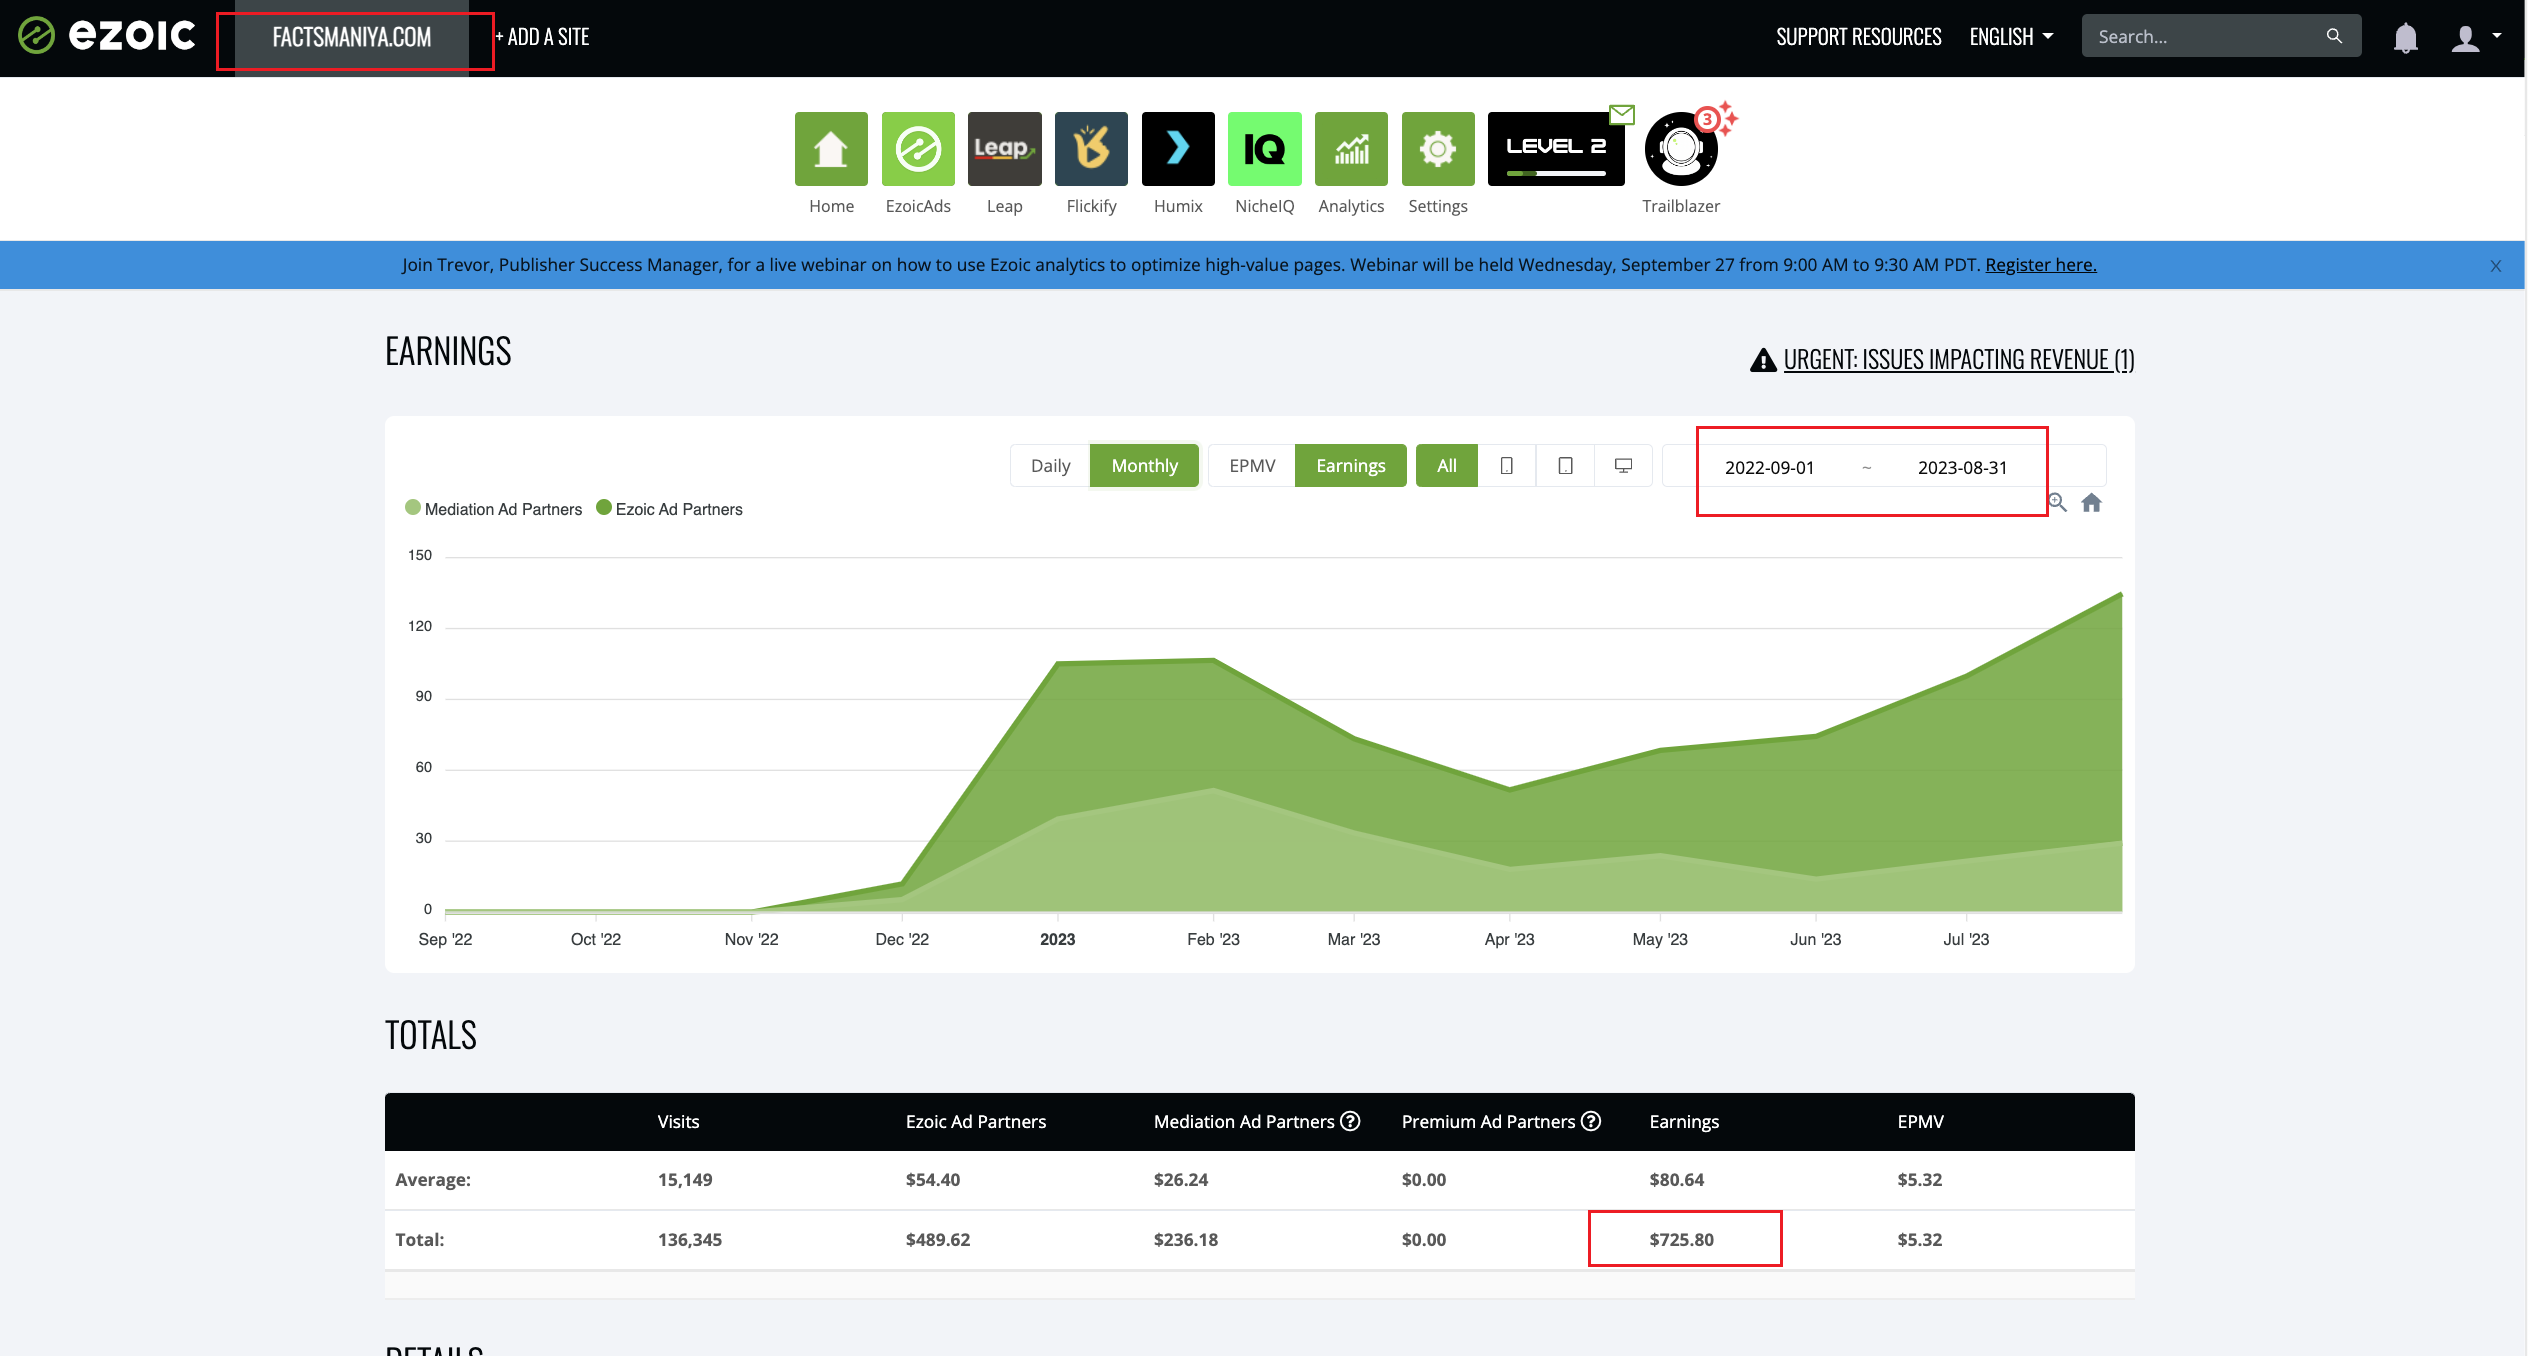Open Support Resources
2528x1356 pixels.
coord(1858,37)
